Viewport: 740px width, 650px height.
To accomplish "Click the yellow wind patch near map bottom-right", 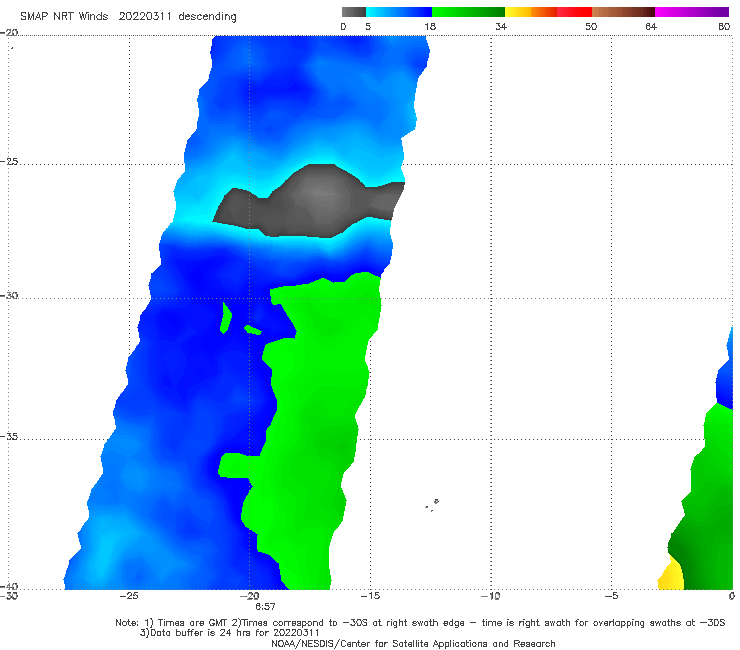I will point(672,575).
